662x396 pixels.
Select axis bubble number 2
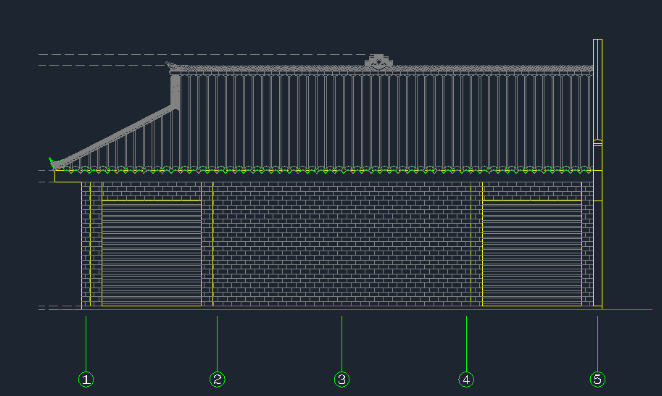[217, 379]
